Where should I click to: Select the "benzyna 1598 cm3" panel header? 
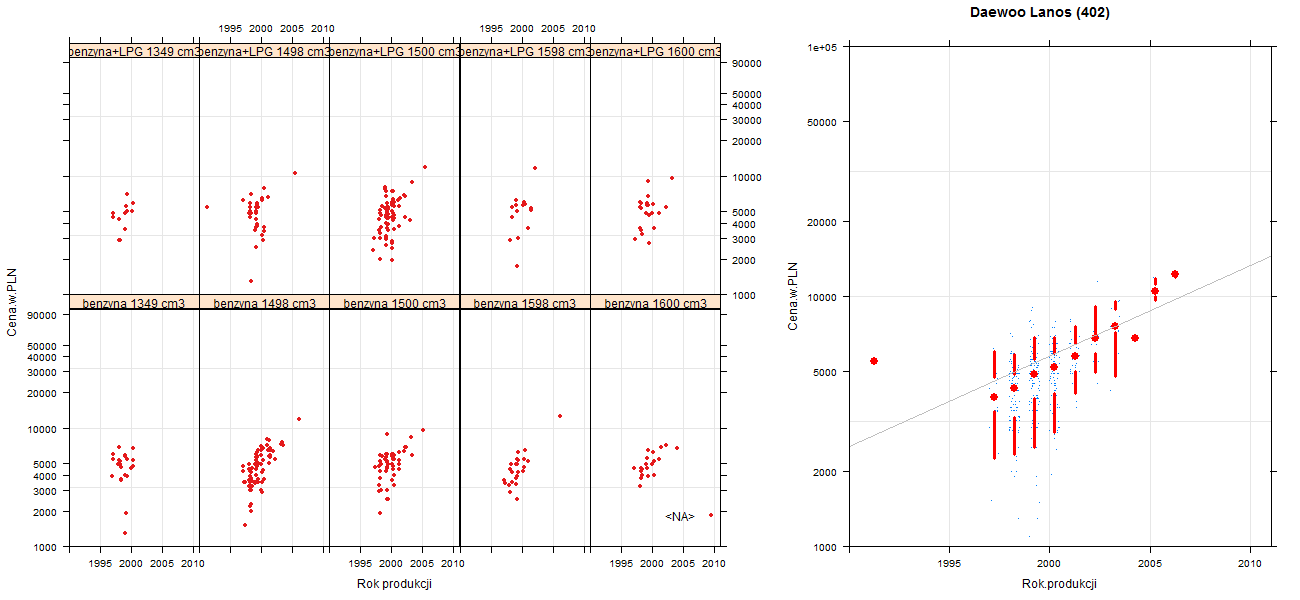coord(525,303)
